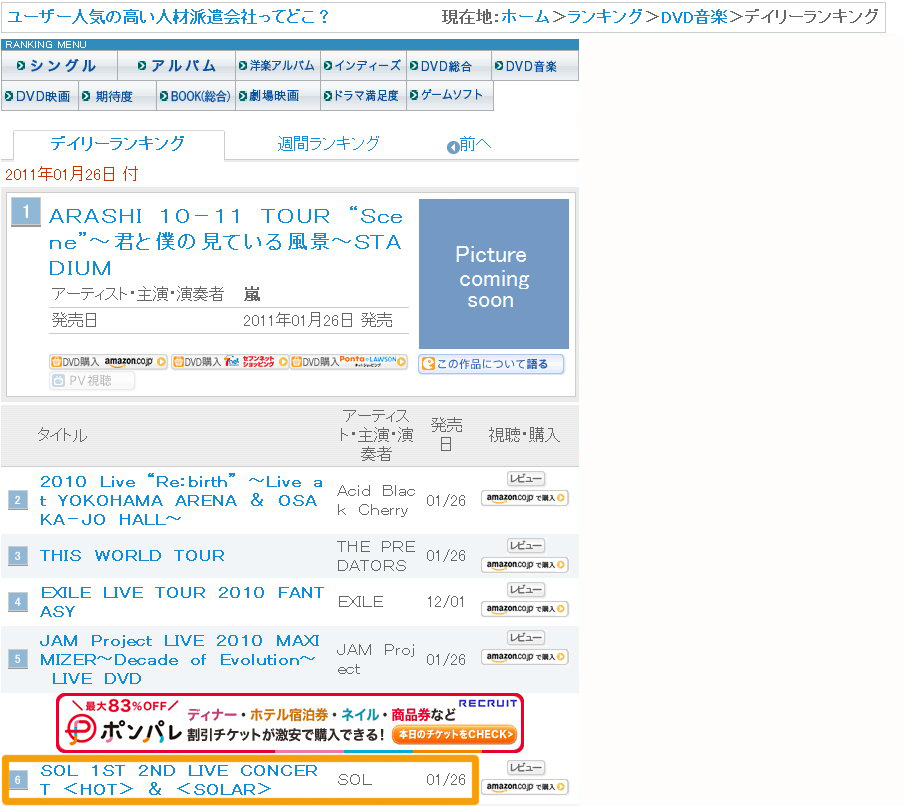
Task: Open the 洋楽アルバム ranking menu
Action: 277,66
